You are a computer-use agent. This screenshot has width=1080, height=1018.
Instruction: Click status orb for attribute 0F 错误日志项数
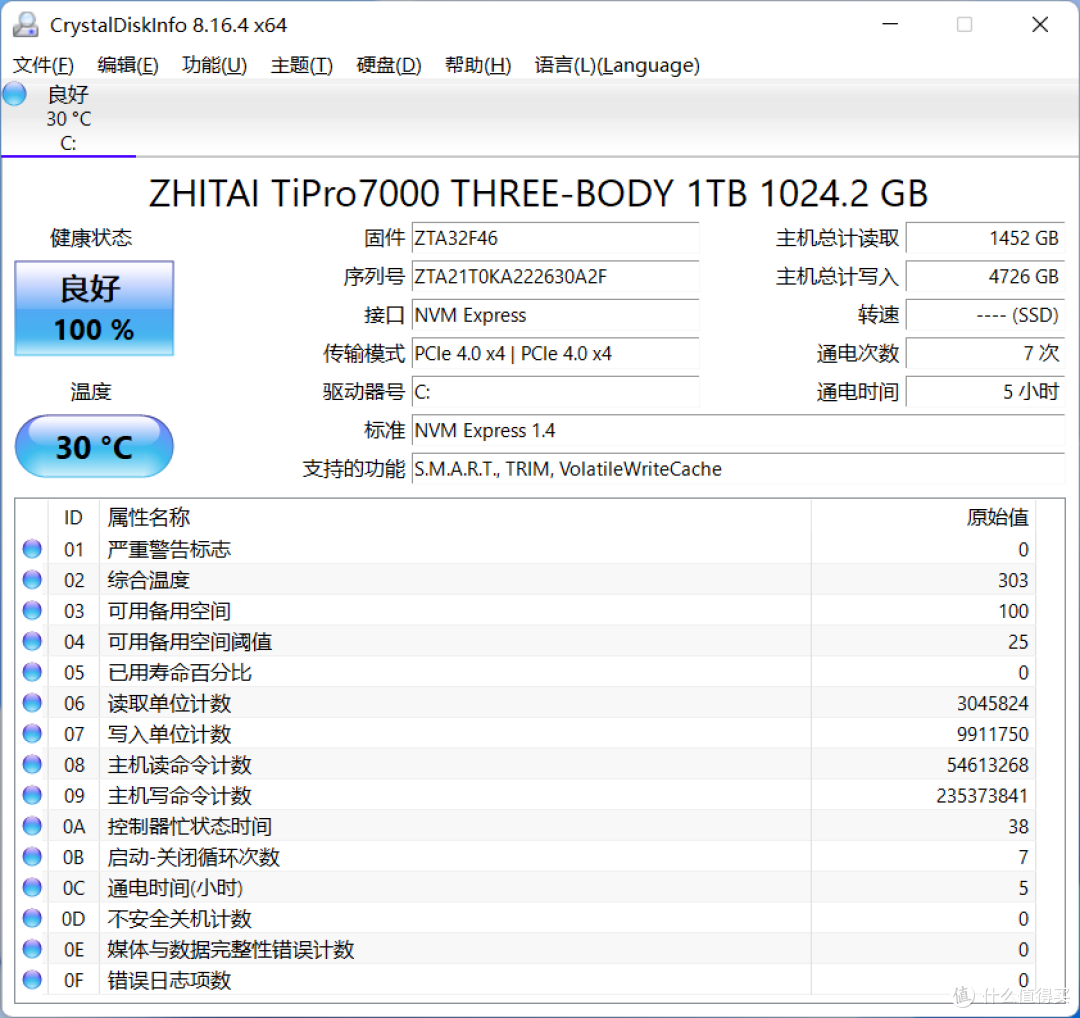click(32, 979)
